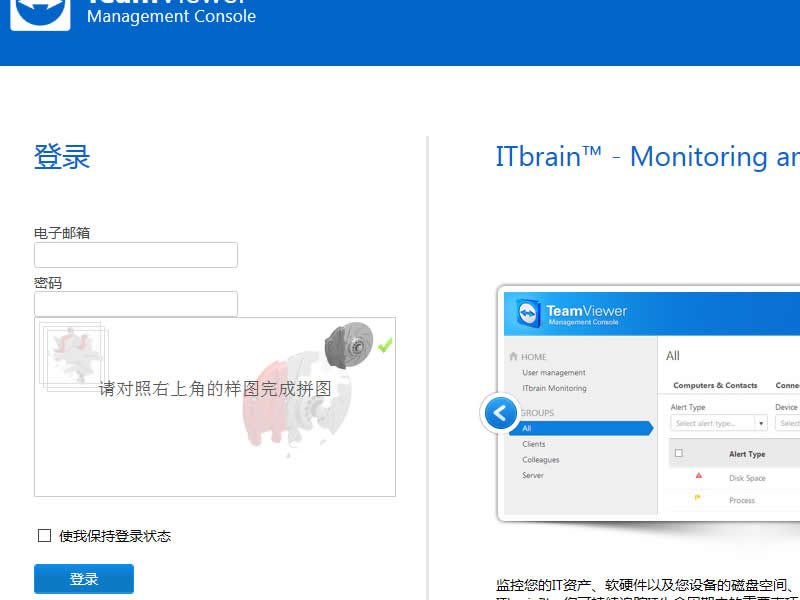Click the yellow flag icon beside Process
Screen dimensions: 800x600
pyautogui.click(x=698, y=500)
